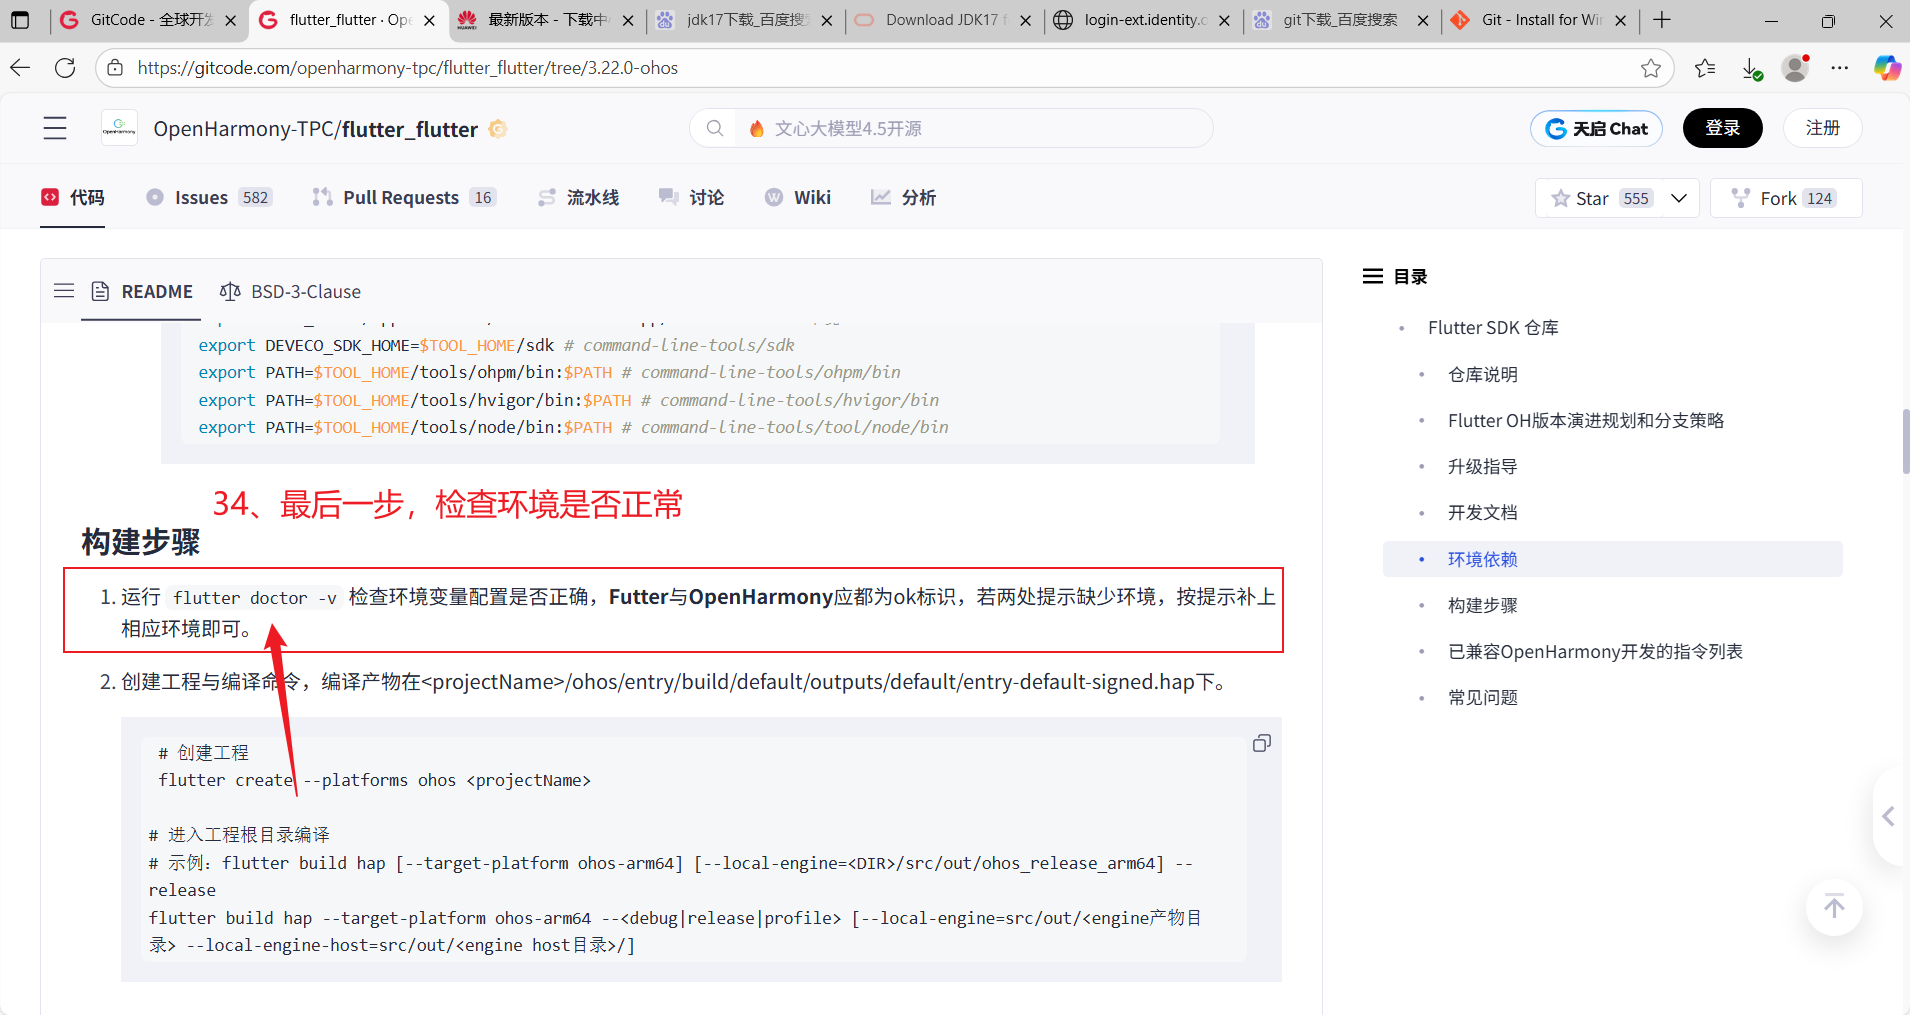Reload the current page
1910x1015 pixels.
[65, 68]
